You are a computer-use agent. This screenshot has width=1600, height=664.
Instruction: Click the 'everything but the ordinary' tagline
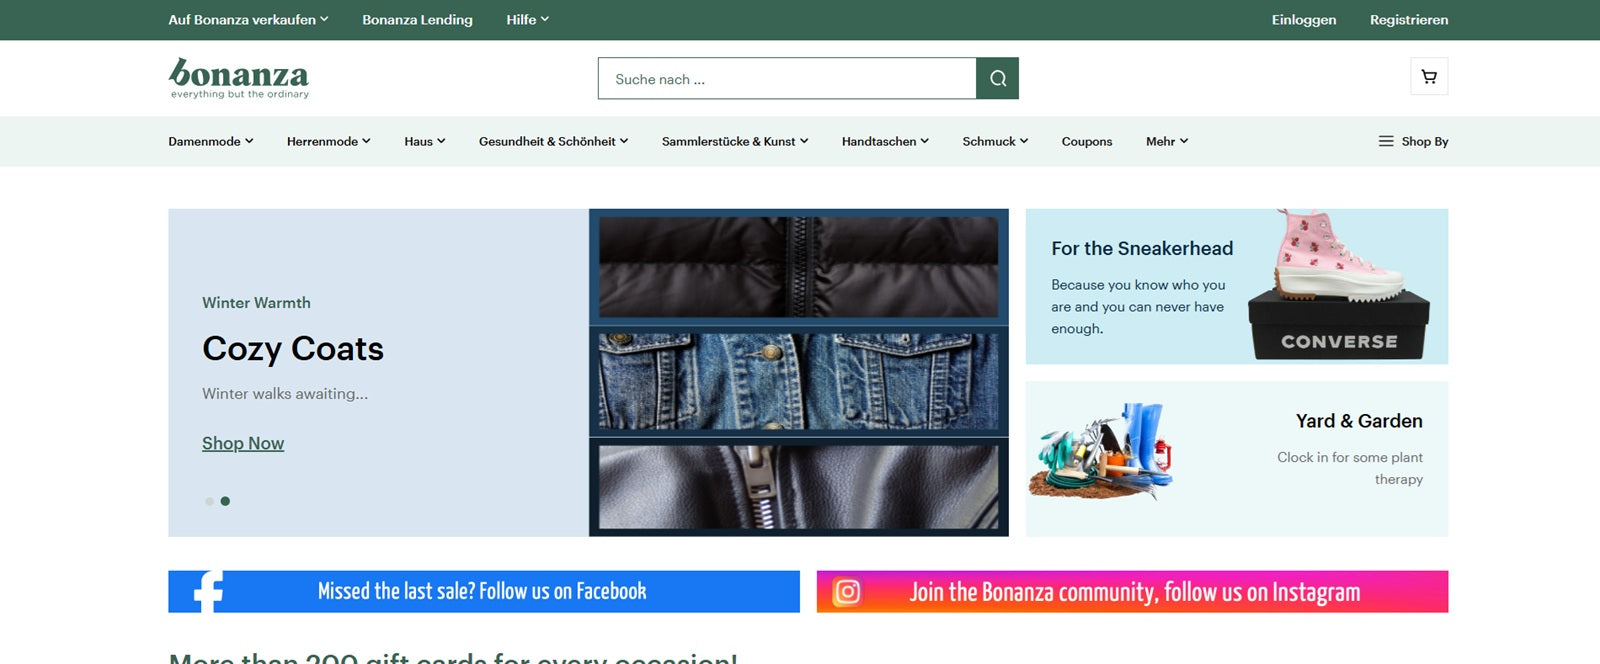point(240,94)
